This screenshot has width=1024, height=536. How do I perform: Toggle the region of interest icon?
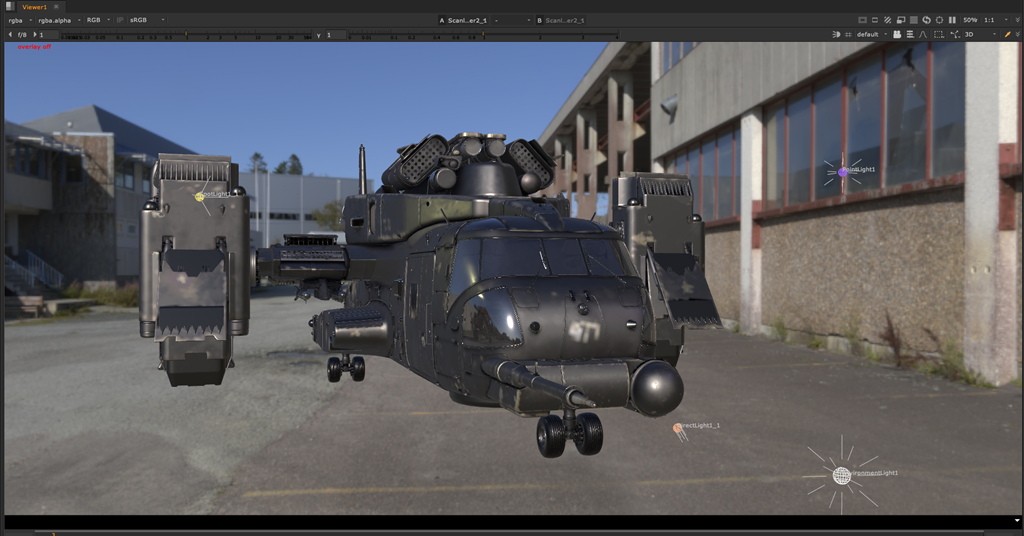[x=875, y=20]
